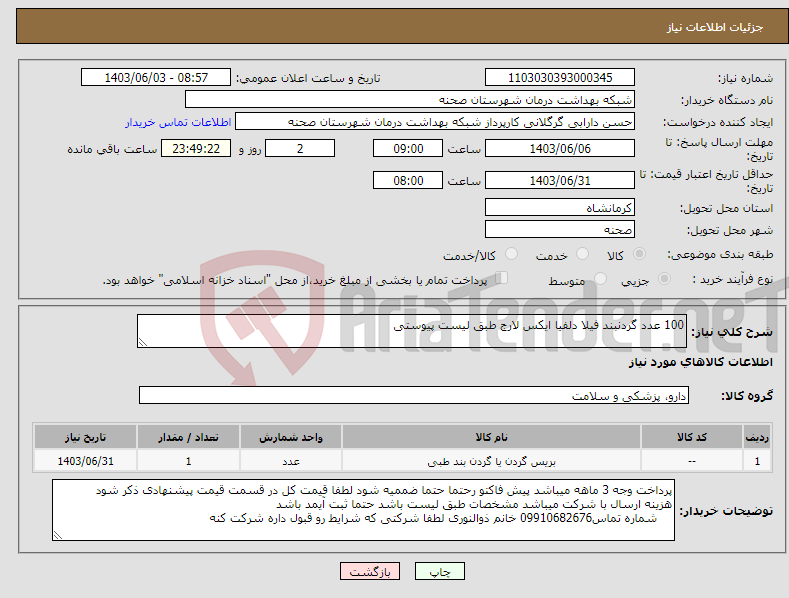Select the کالا radio button
This screenshot has width=789, height=598.
click(x=640, y=254)
